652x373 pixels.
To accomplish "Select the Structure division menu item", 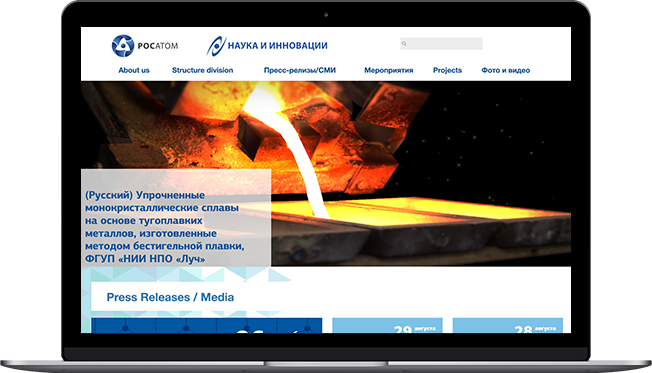I will coord(203,70).
